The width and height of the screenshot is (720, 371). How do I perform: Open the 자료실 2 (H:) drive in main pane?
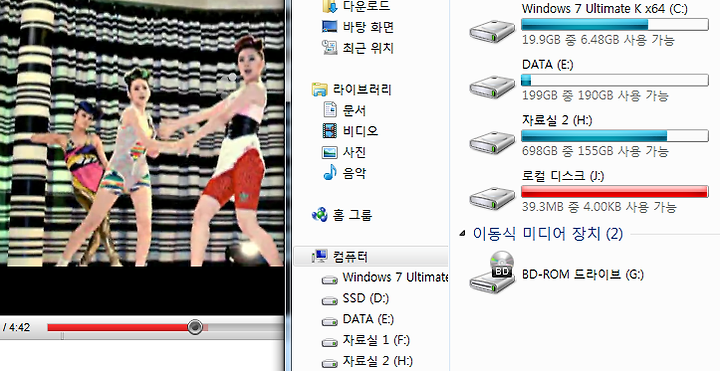click(557, 120)
